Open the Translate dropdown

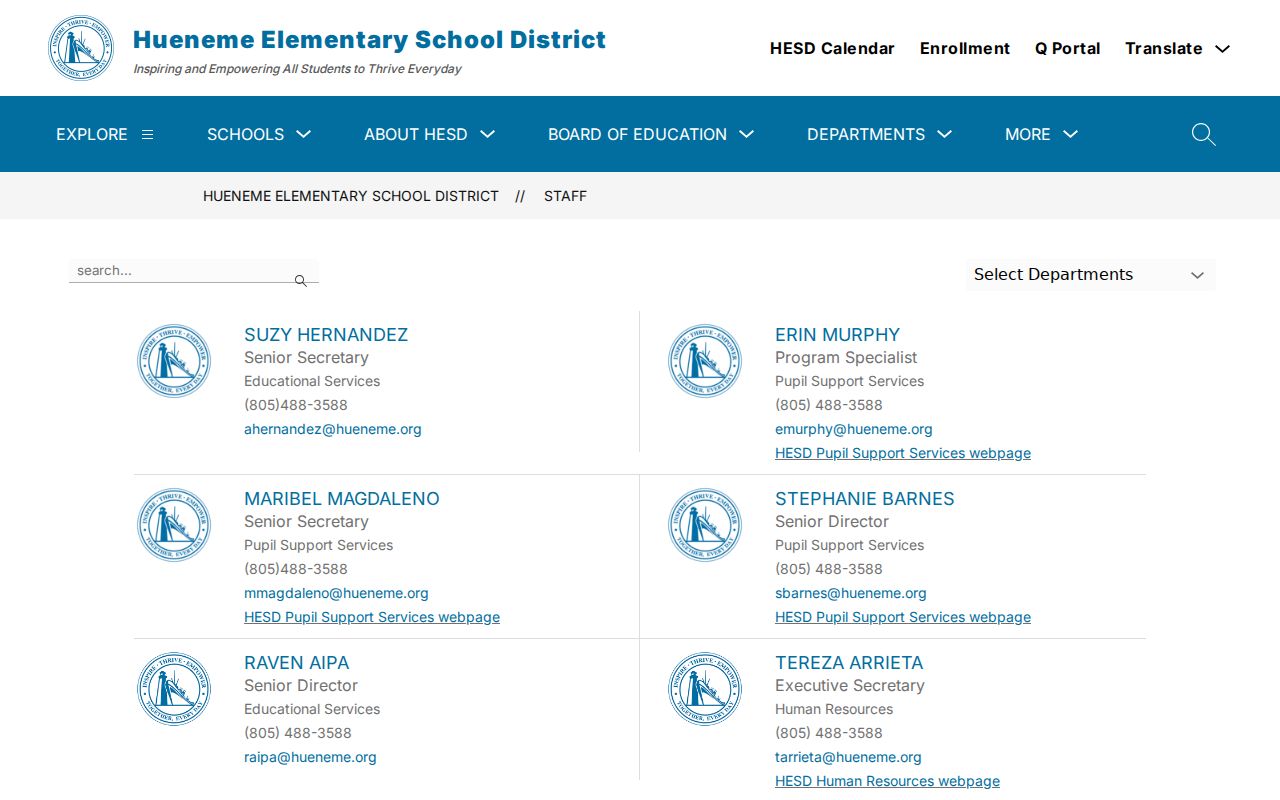pos(1177,48)
